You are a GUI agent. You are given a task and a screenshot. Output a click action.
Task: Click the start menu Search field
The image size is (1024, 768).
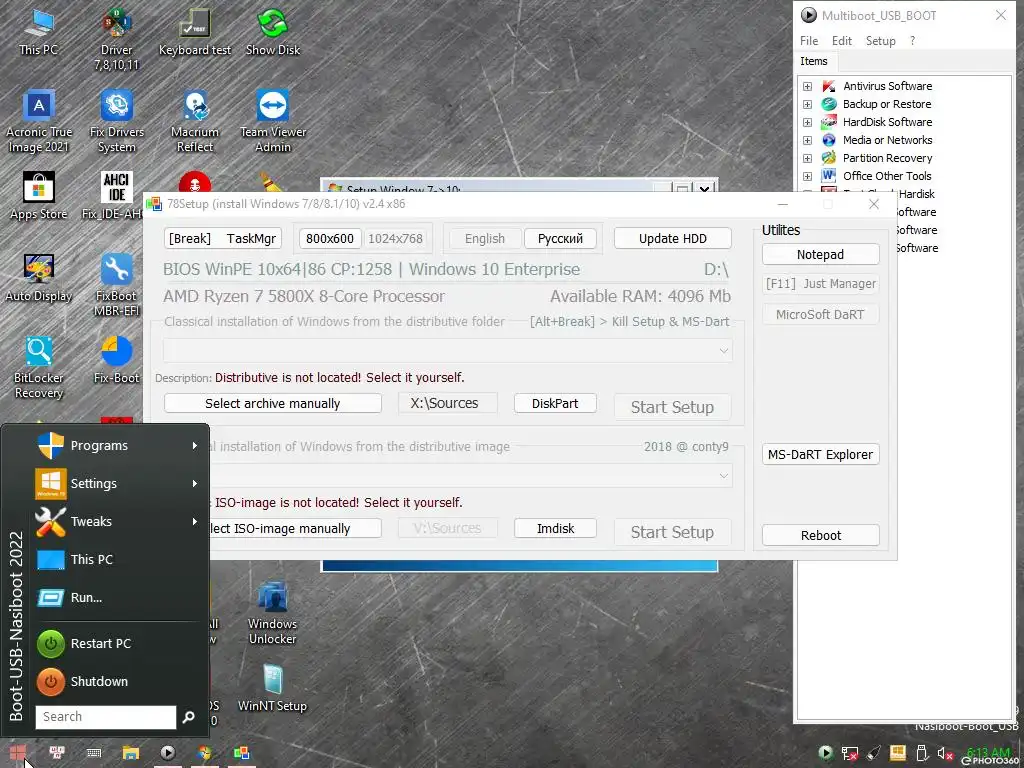tap(105, 716)
